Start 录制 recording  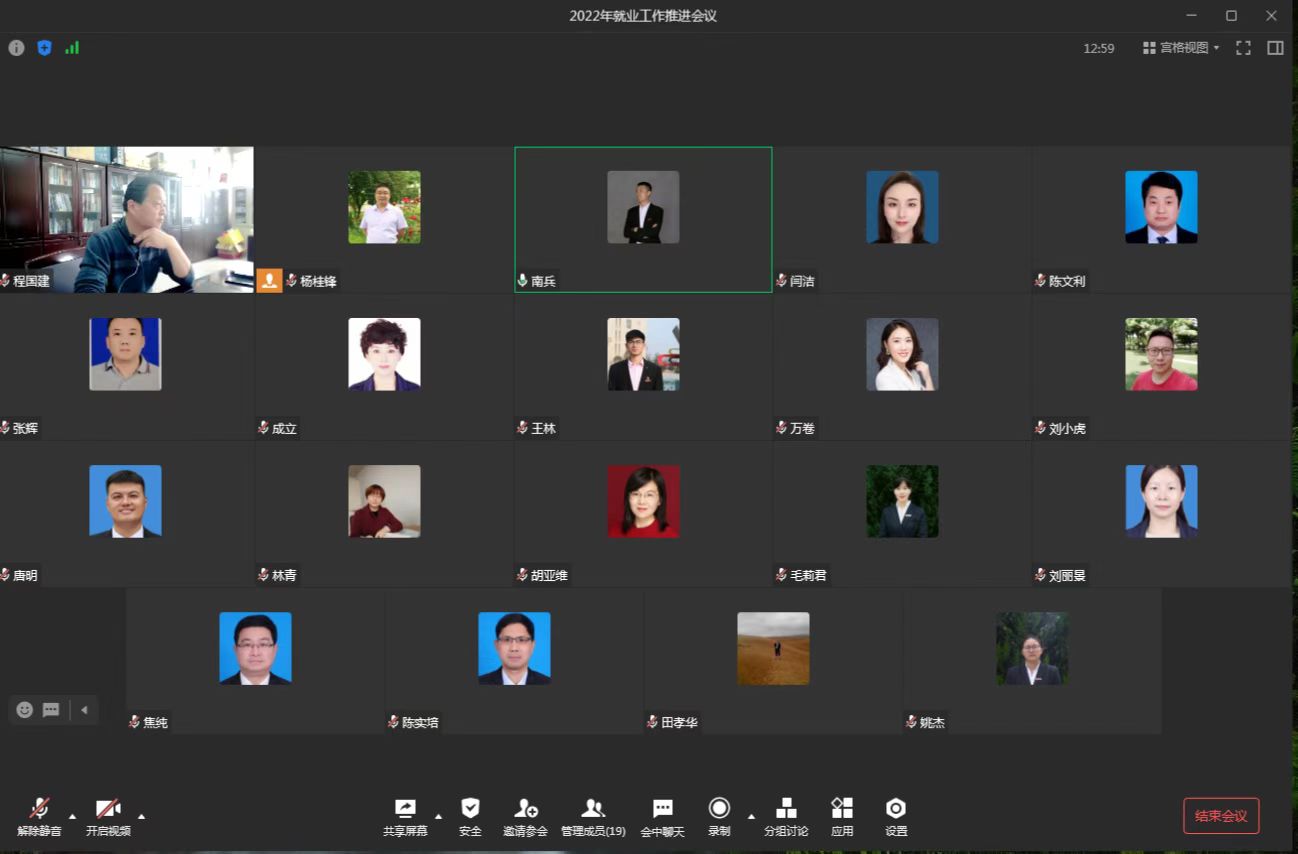click(719, 809)
